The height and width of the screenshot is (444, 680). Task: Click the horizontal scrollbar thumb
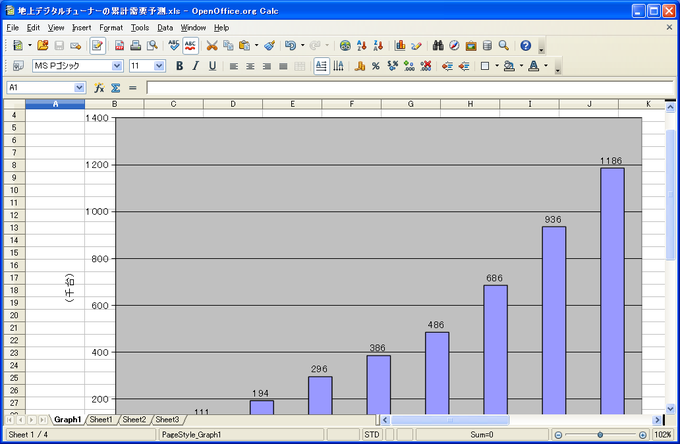[450, 420]
